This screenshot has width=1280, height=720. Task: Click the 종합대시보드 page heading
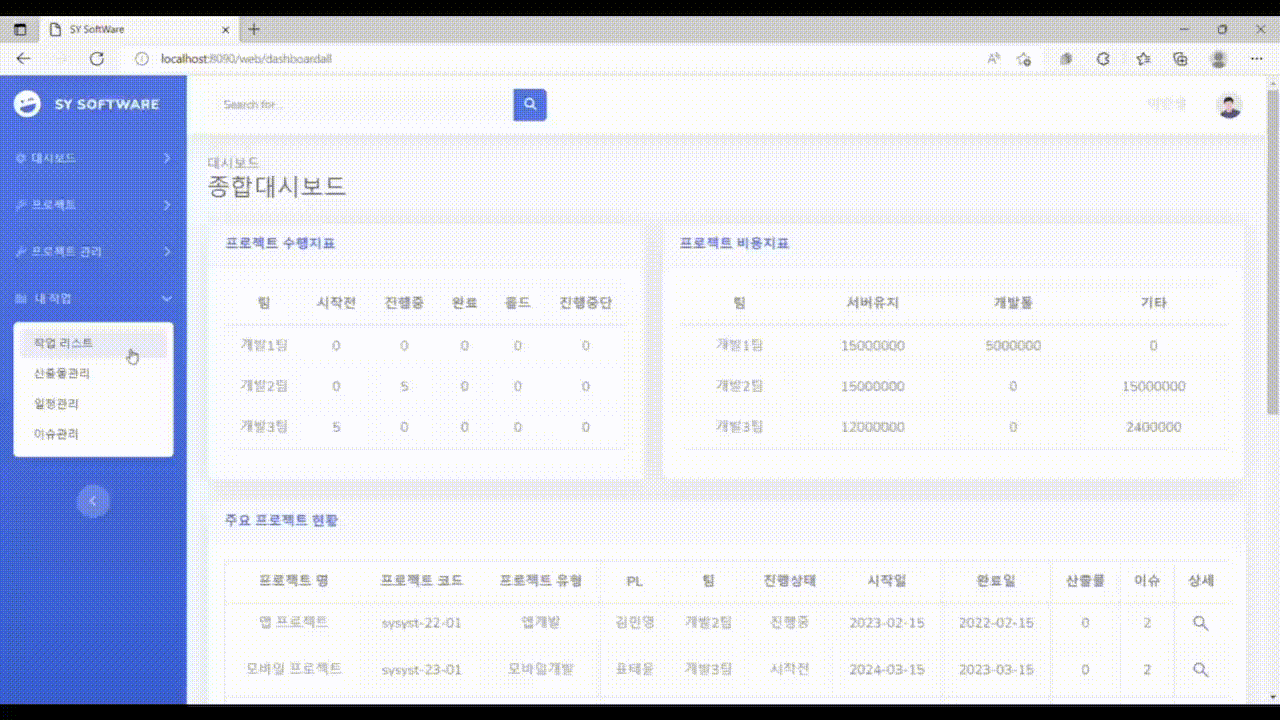pyautogui.click(x=277, y=186)
